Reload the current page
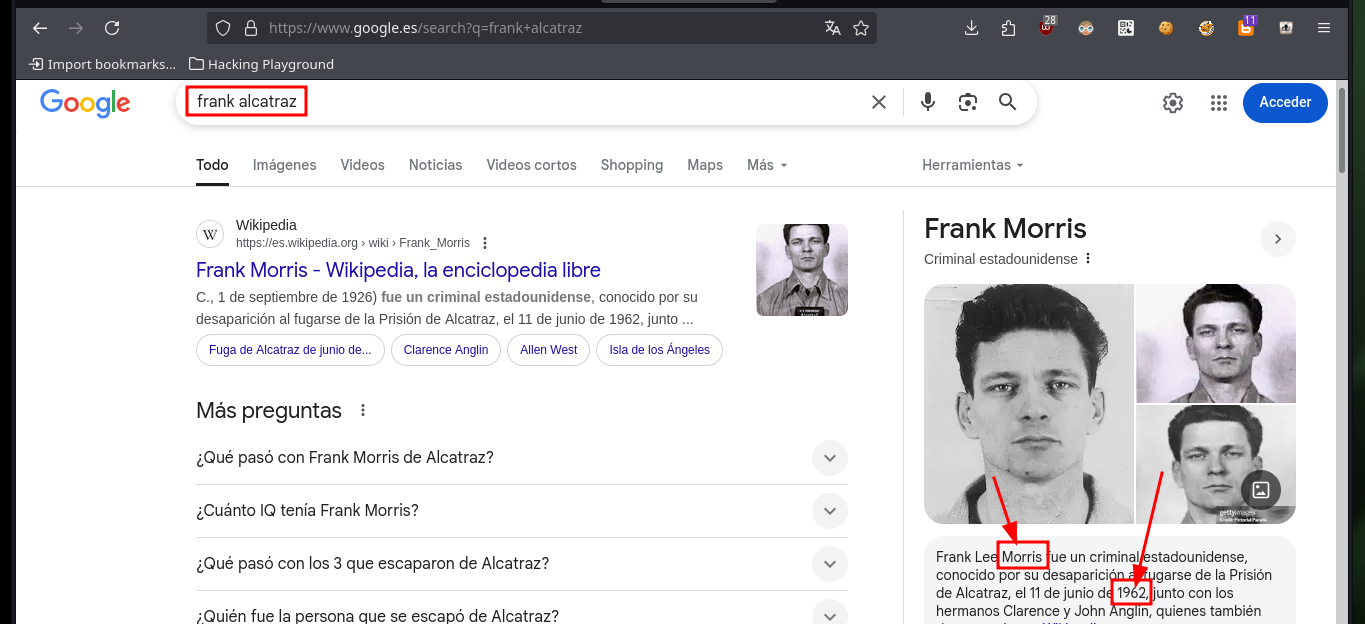Viewport: 1365px width, 624px height. pos(112,28)
